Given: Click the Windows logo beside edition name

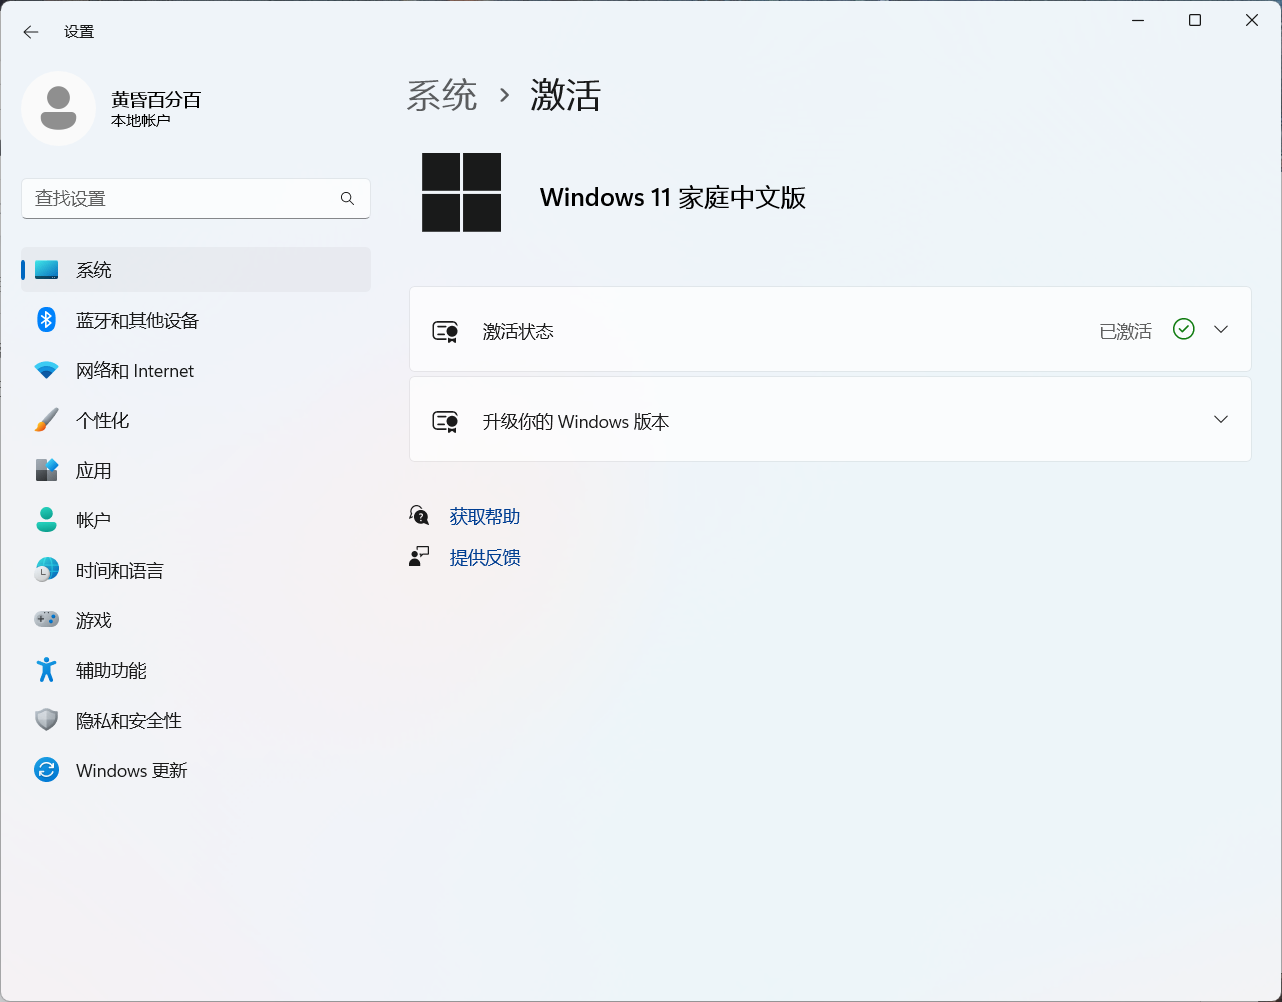Looking at the screenshot, I should tap(461, 192).
